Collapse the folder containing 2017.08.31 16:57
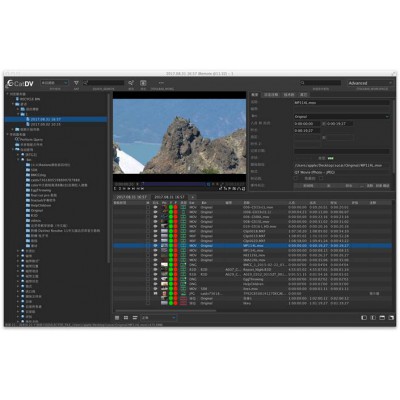 click(18, 114)
